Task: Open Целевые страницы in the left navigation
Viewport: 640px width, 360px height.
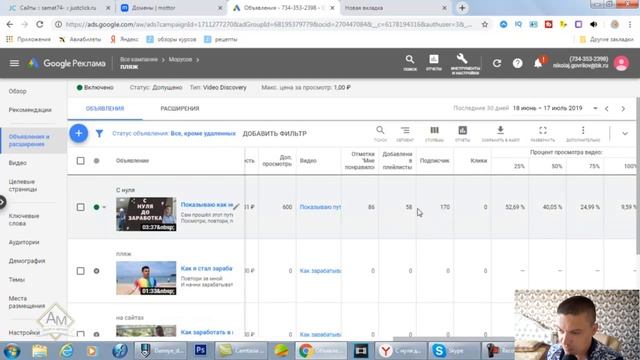Action: coord(23,185)
